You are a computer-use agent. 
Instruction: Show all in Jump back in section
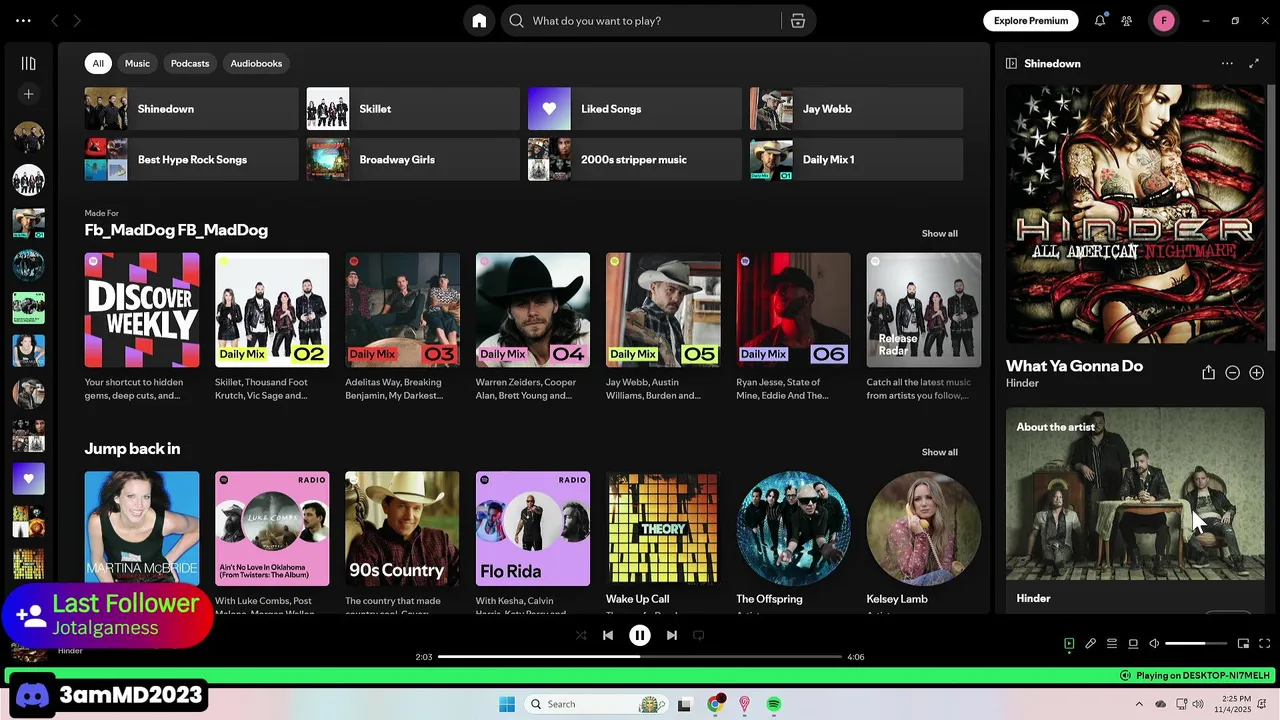point(939,452)
